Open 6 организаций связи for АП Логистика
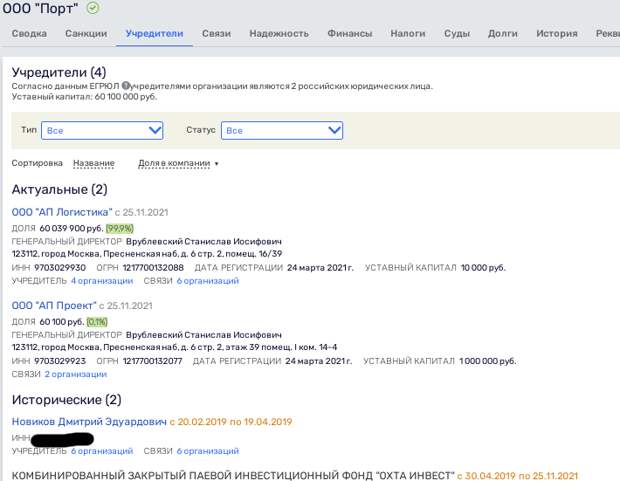The width and height of the screenshot is (620, 481). click(208, 281)
